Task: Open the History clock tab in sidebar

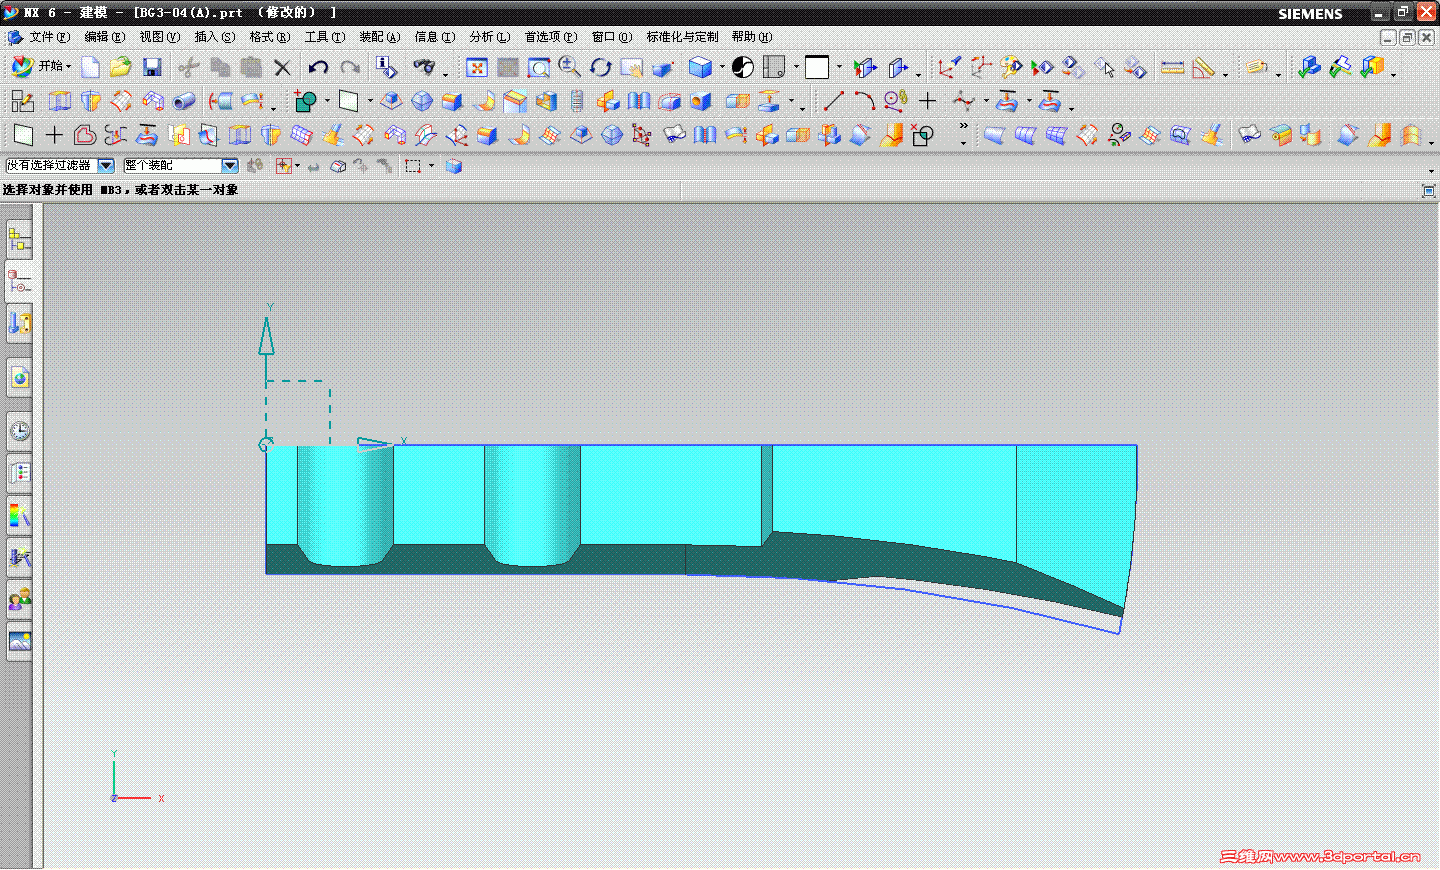Action: (x=19, y=432)
